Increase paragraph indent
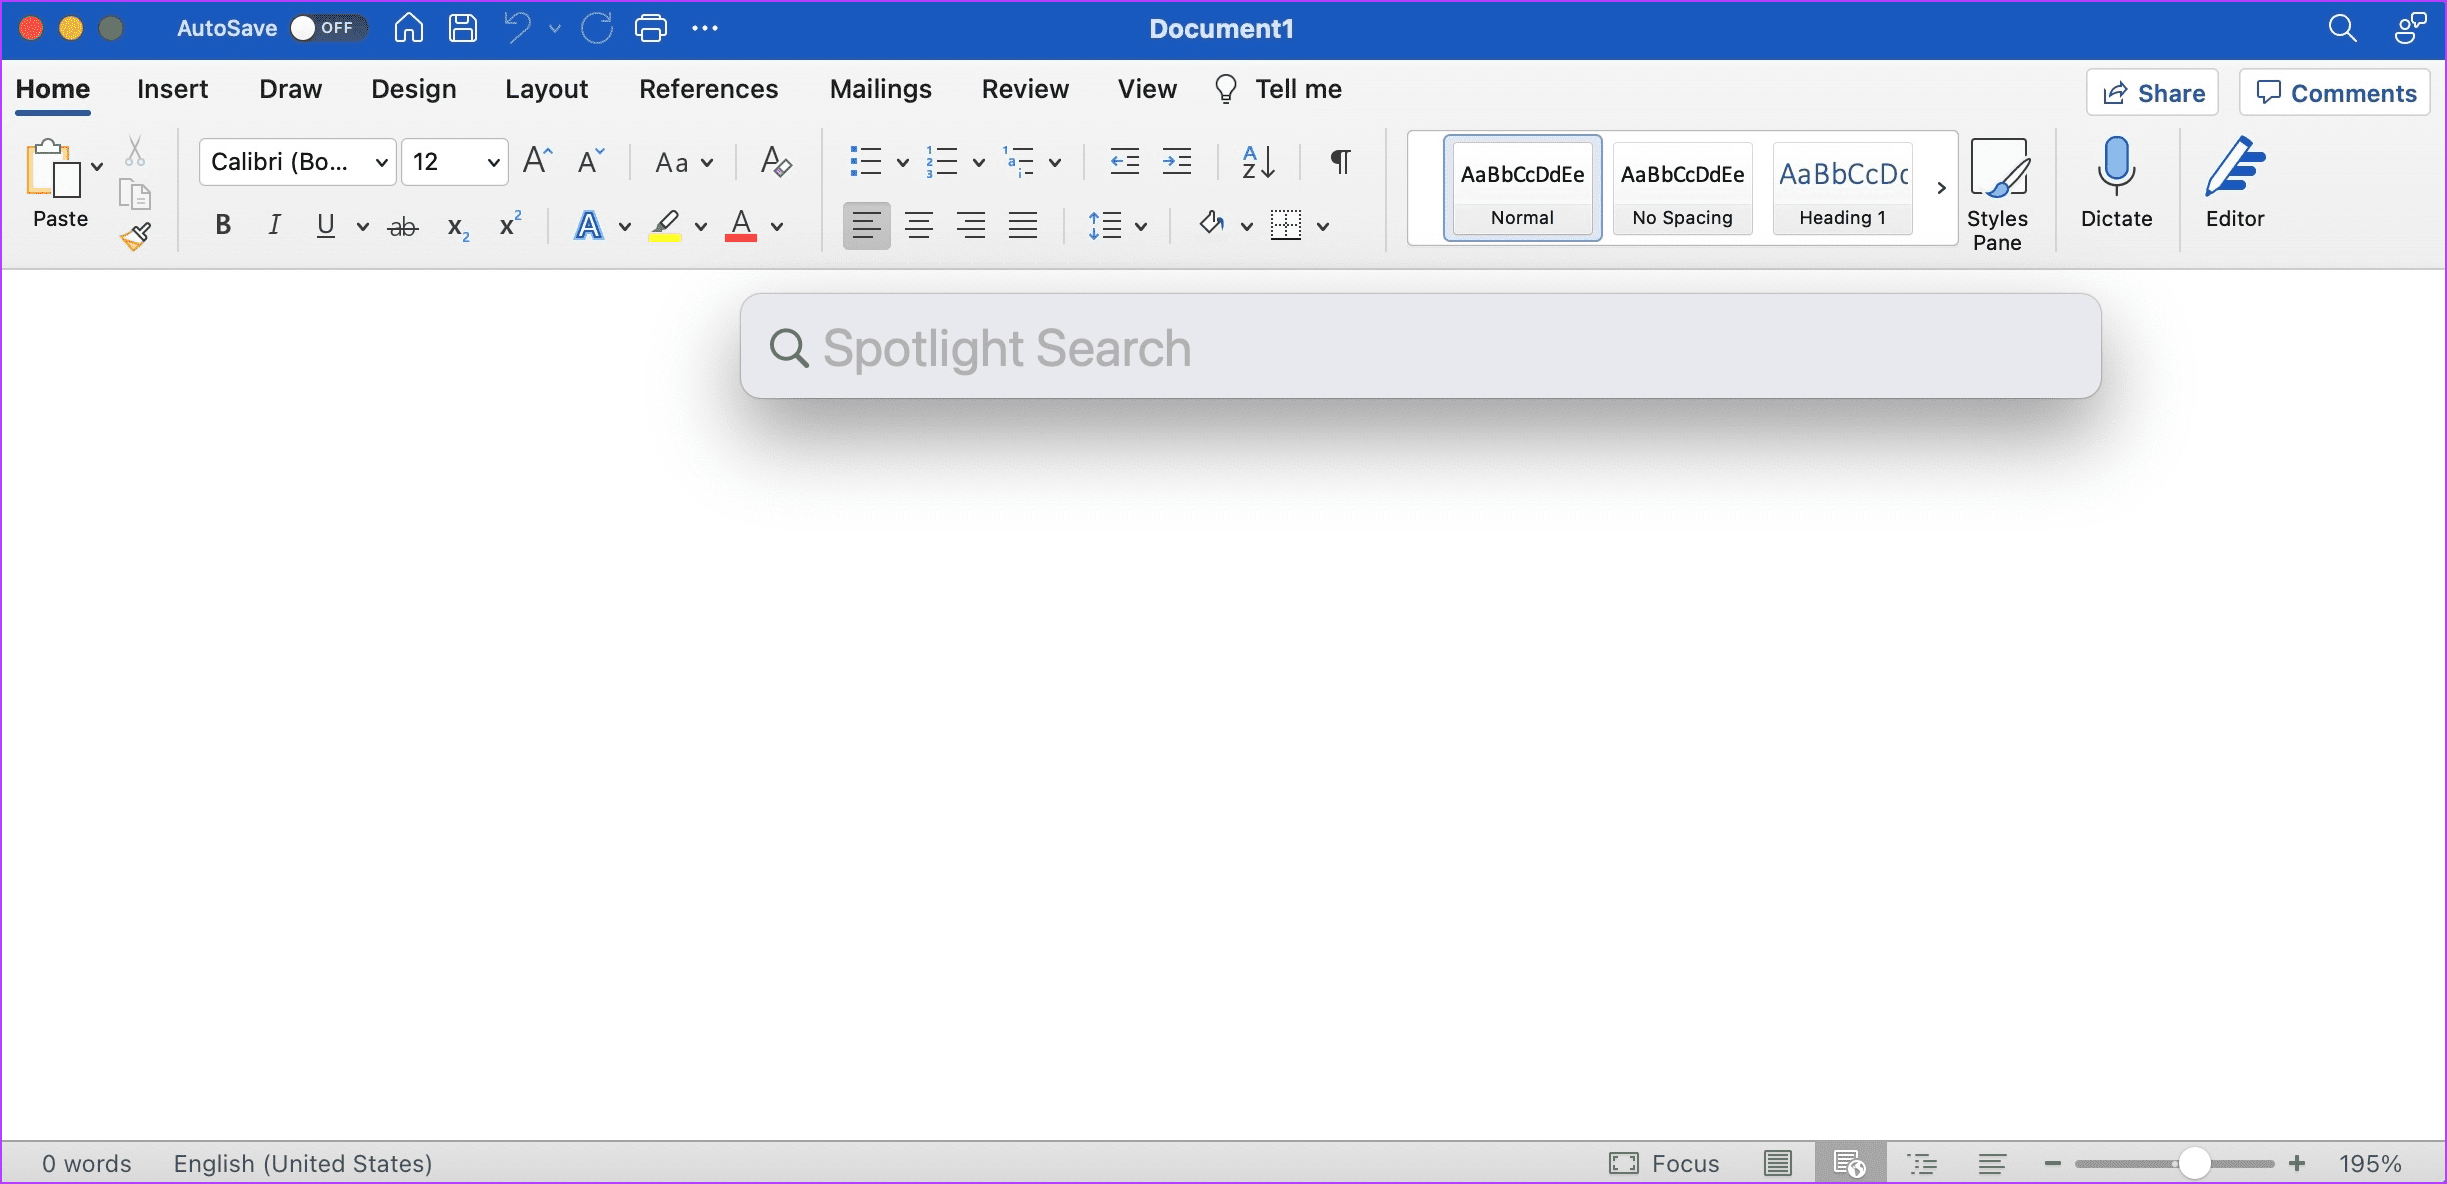This screenshot has height=1184, width=2447. coord(1177,161)
